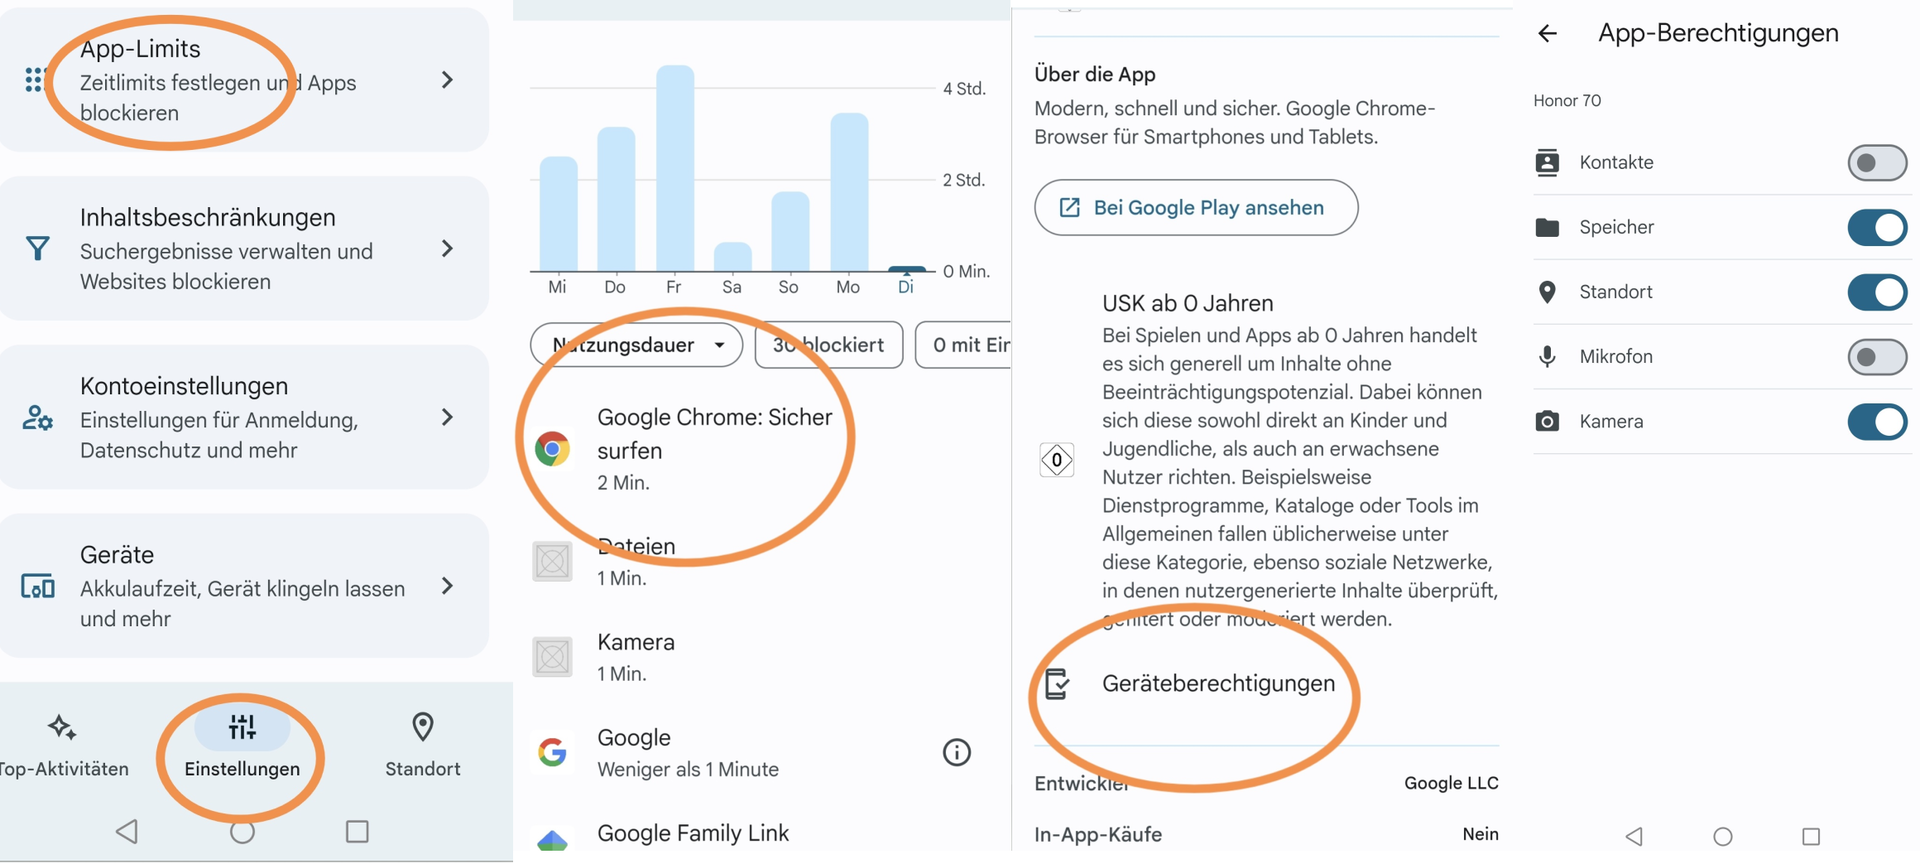Tap the info icon next to Google
Image resolution: width=1920 pixels, height=864 pixels.
[956, 752]
